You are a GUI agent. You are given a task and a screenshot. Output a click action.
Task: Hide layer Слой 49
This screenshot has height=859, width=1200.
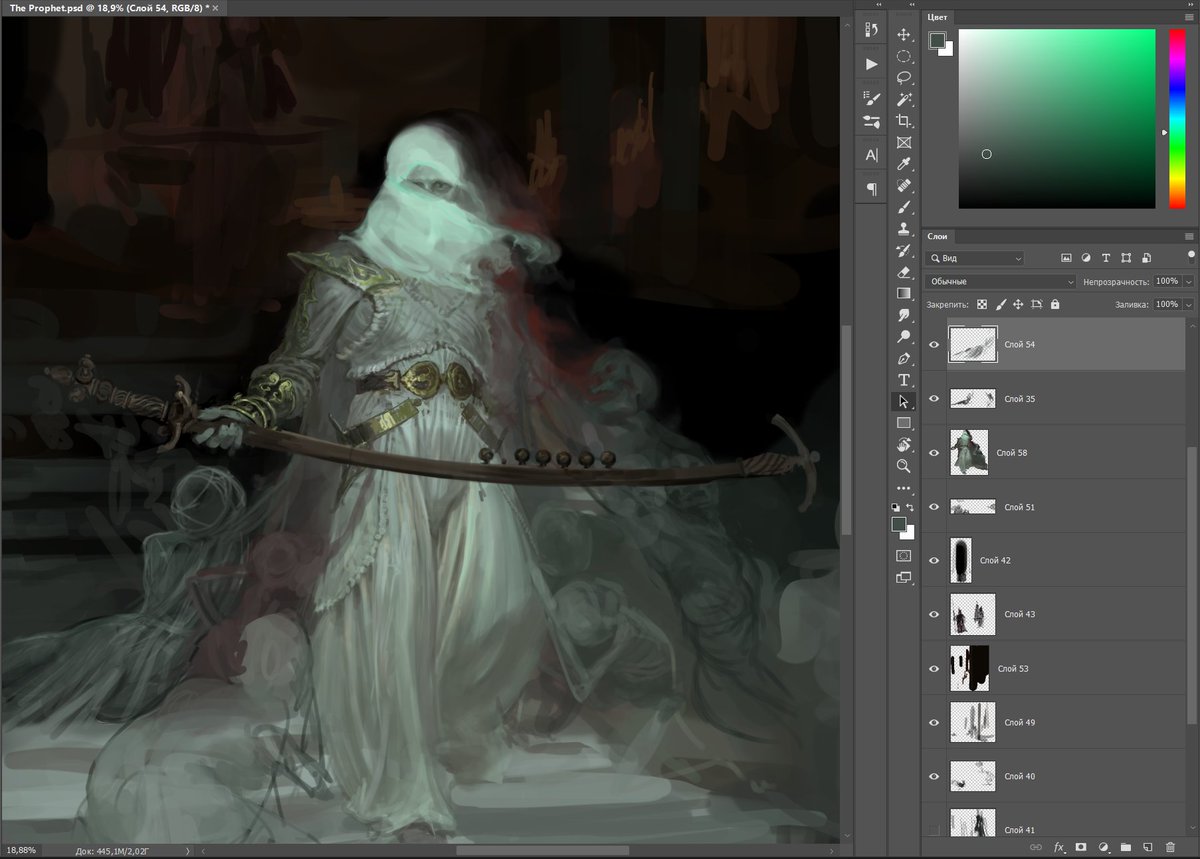point(934,723)
